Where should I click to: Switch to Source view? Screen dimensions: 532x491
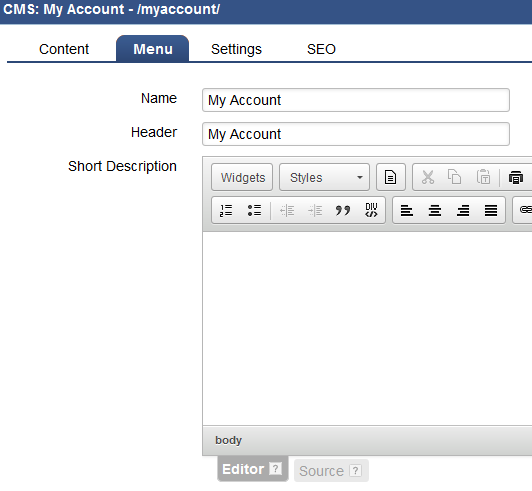coord(331,471)
